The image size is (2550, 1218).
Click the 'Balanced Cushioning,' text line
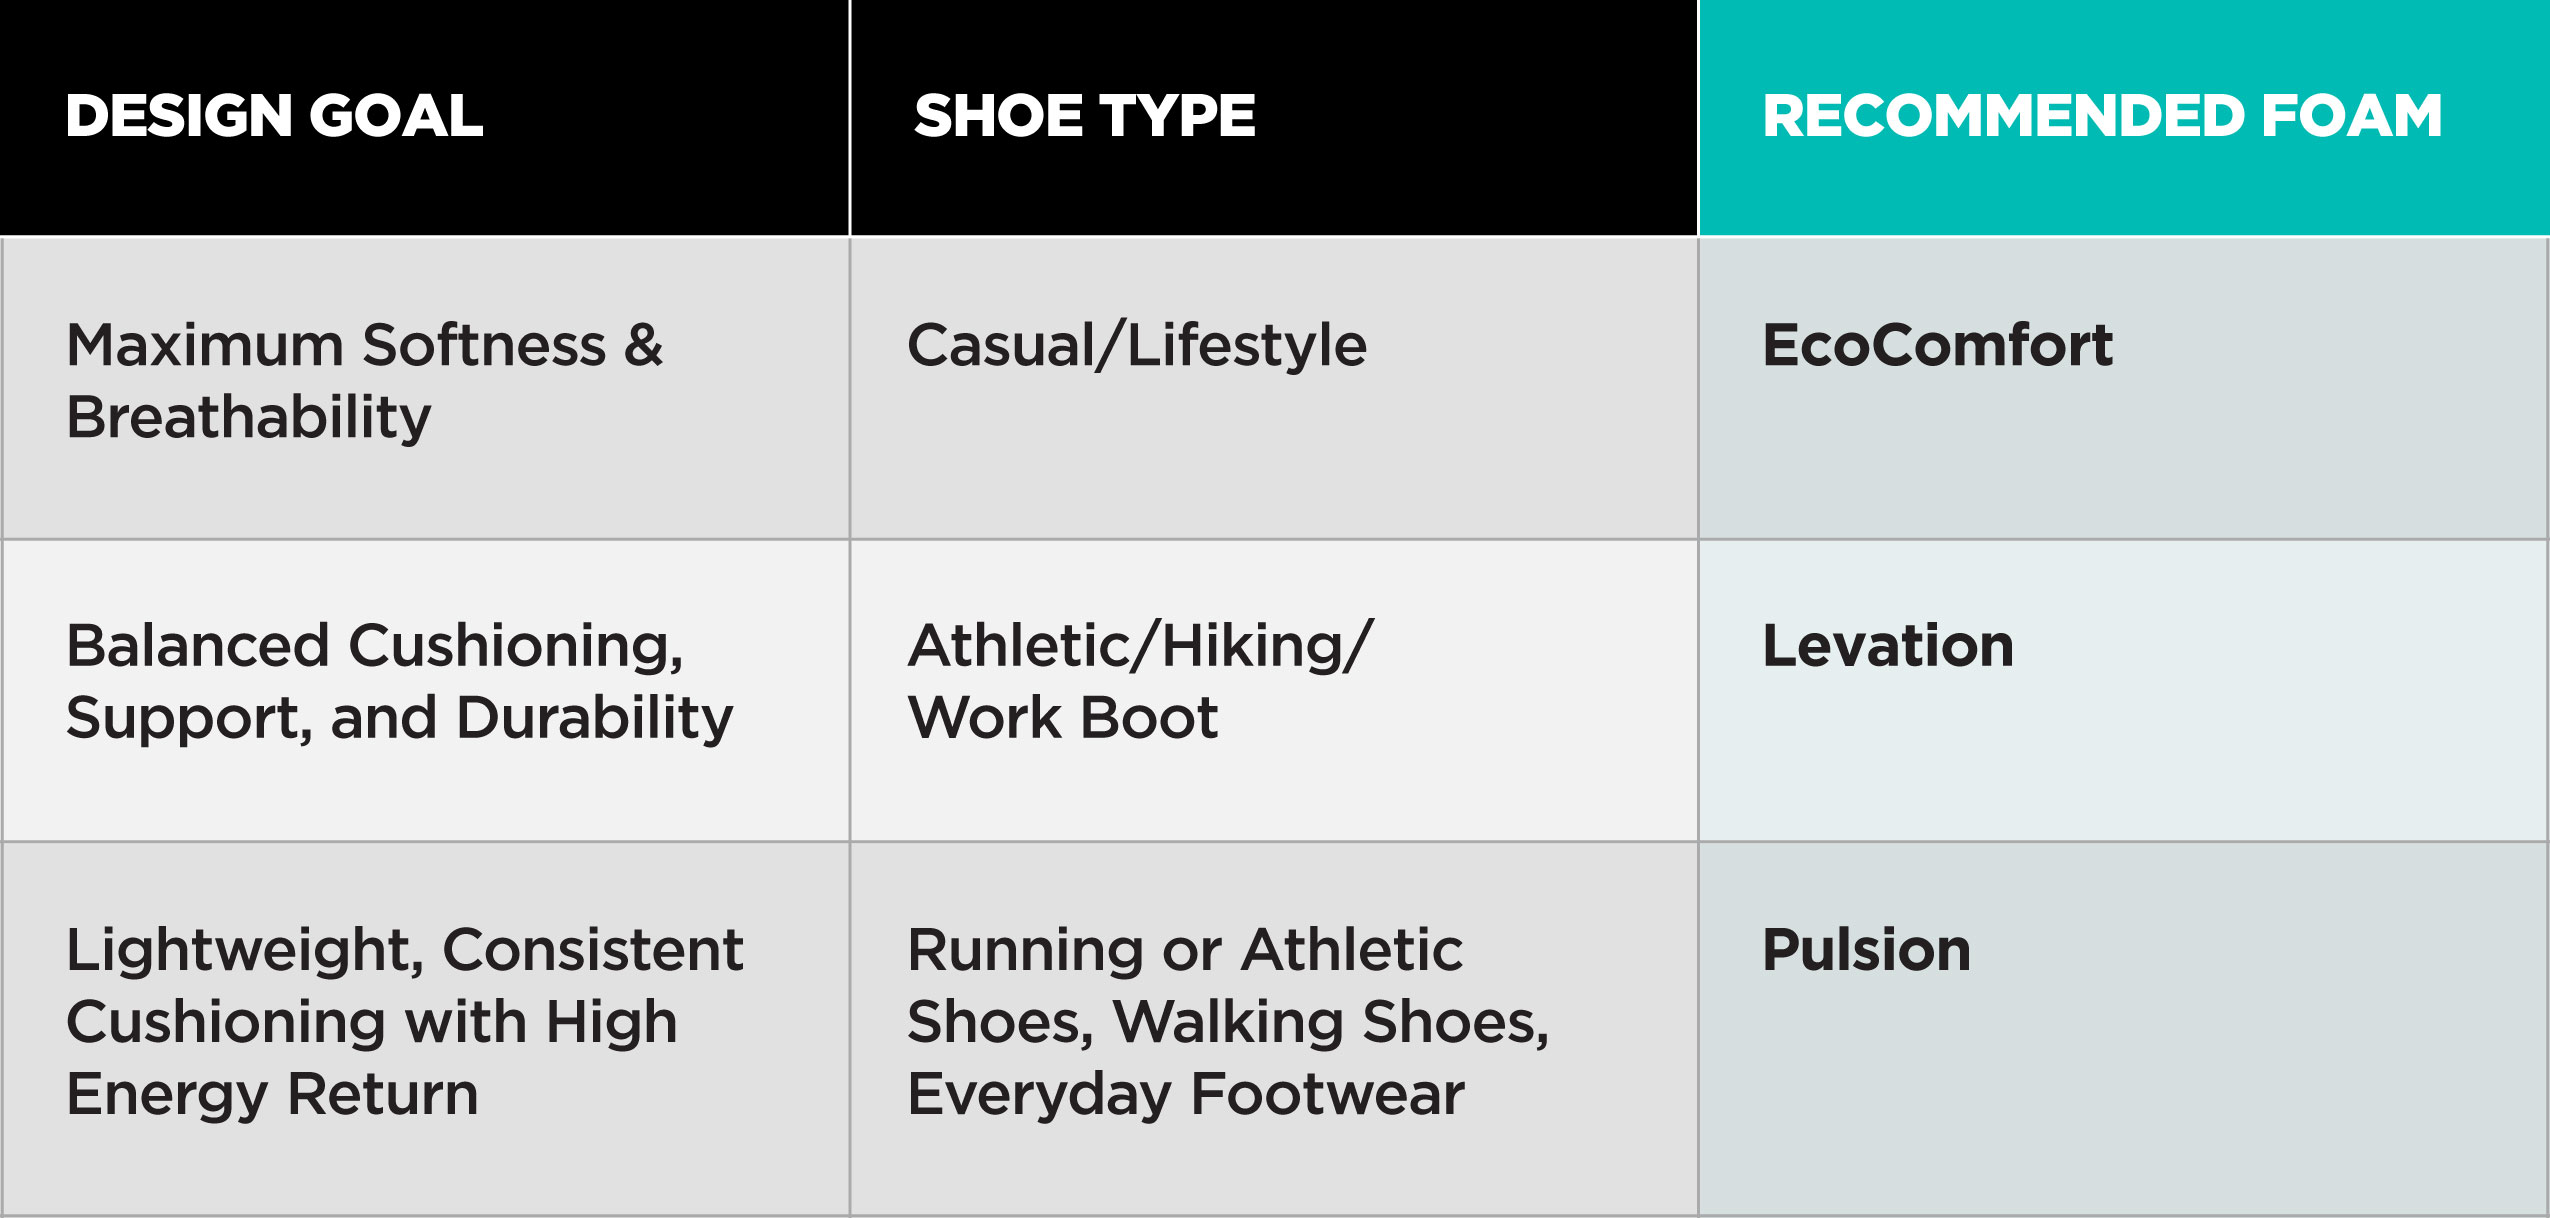(374, 646)
